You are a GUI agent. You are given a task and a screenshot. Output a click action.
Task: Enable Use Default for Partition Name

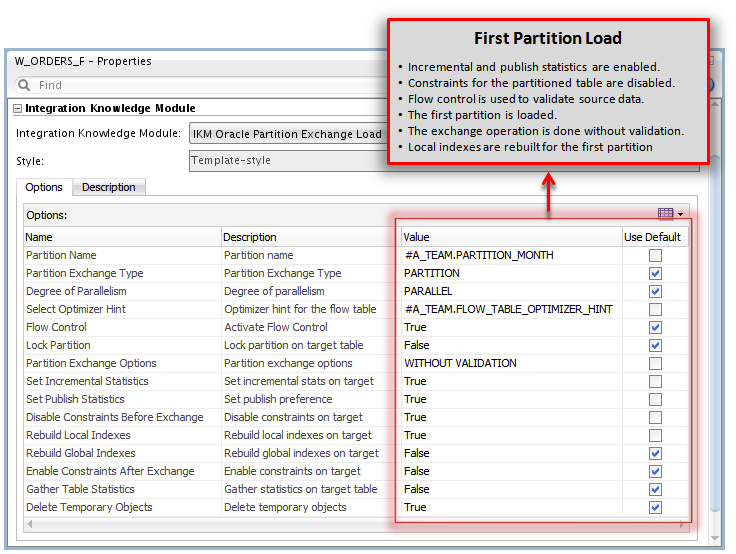coord(655,255)
